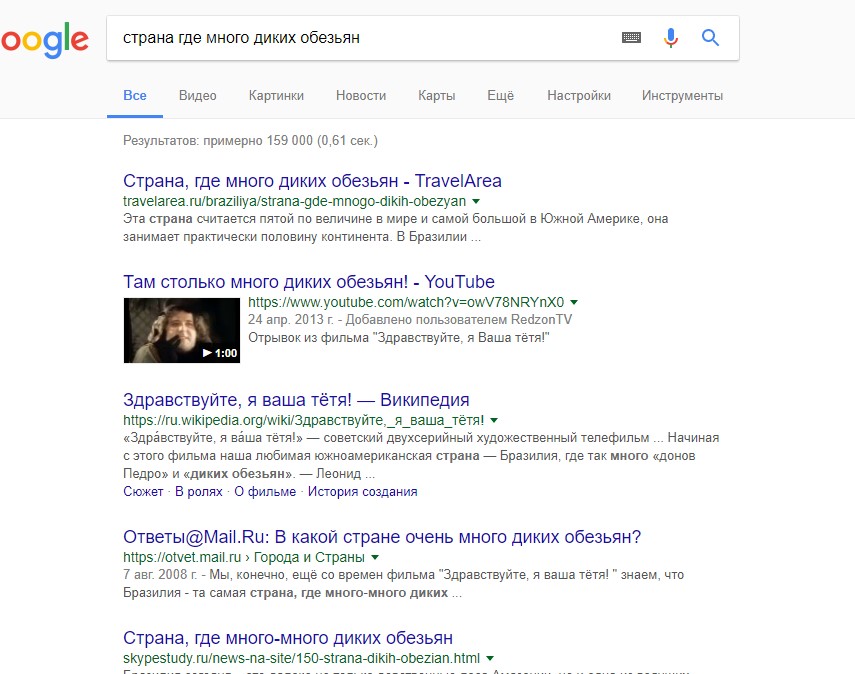The image size is (855, 674).
Task: Expand dropdown arrow next to ru.wikipedia.org URL
Action: (494, 420)
